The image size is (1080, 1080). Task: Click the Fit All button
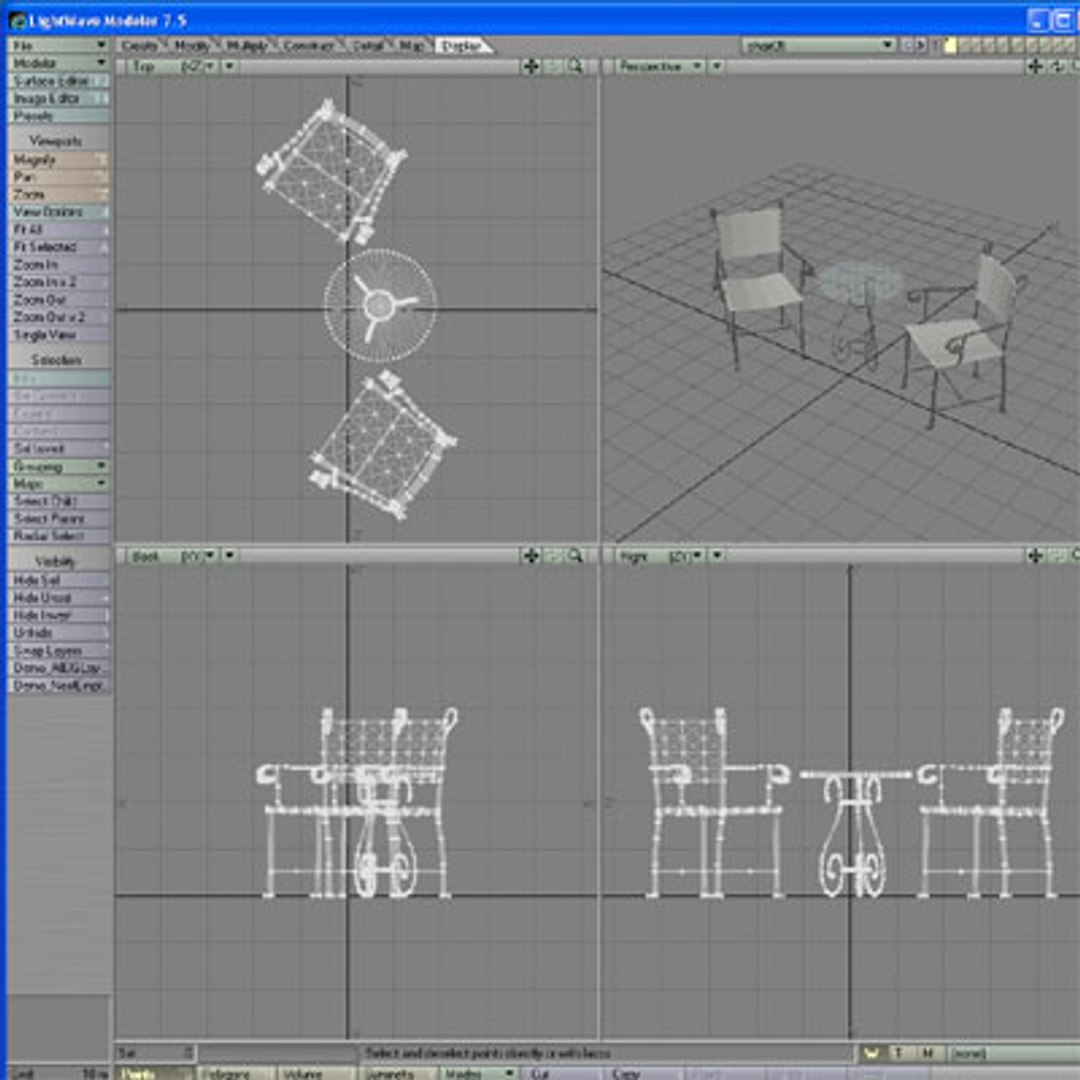pyautogui.click(x=59, y=229)
